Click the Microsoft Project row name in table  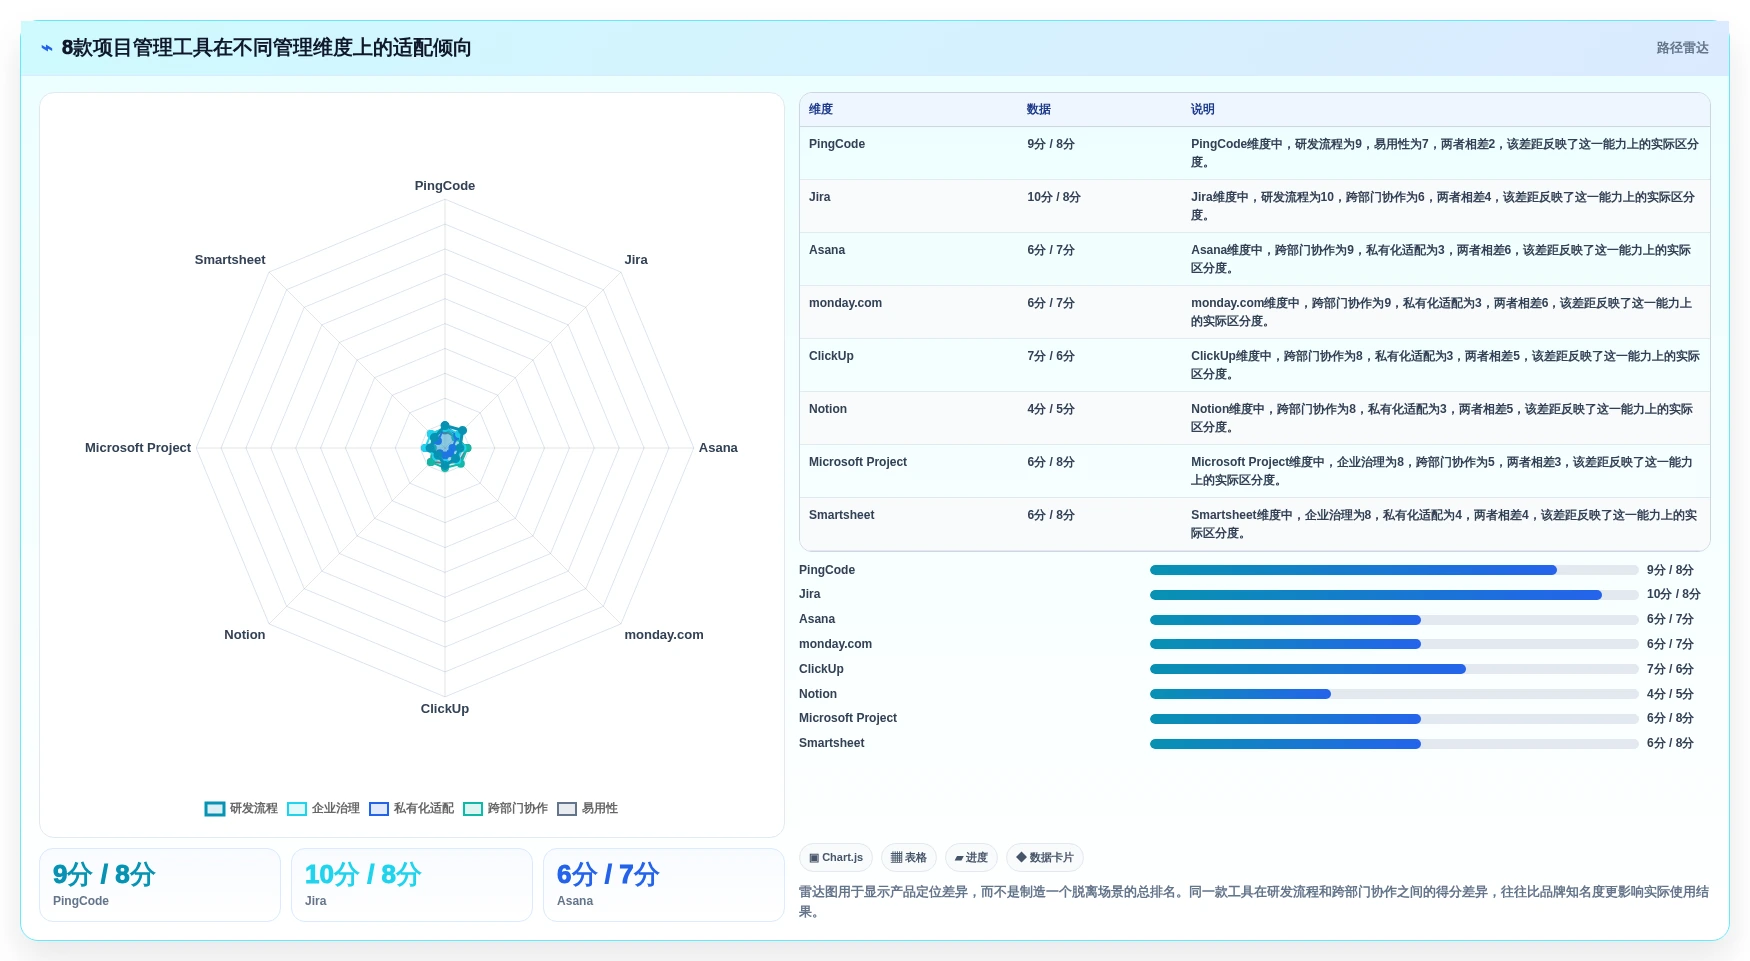858,462
